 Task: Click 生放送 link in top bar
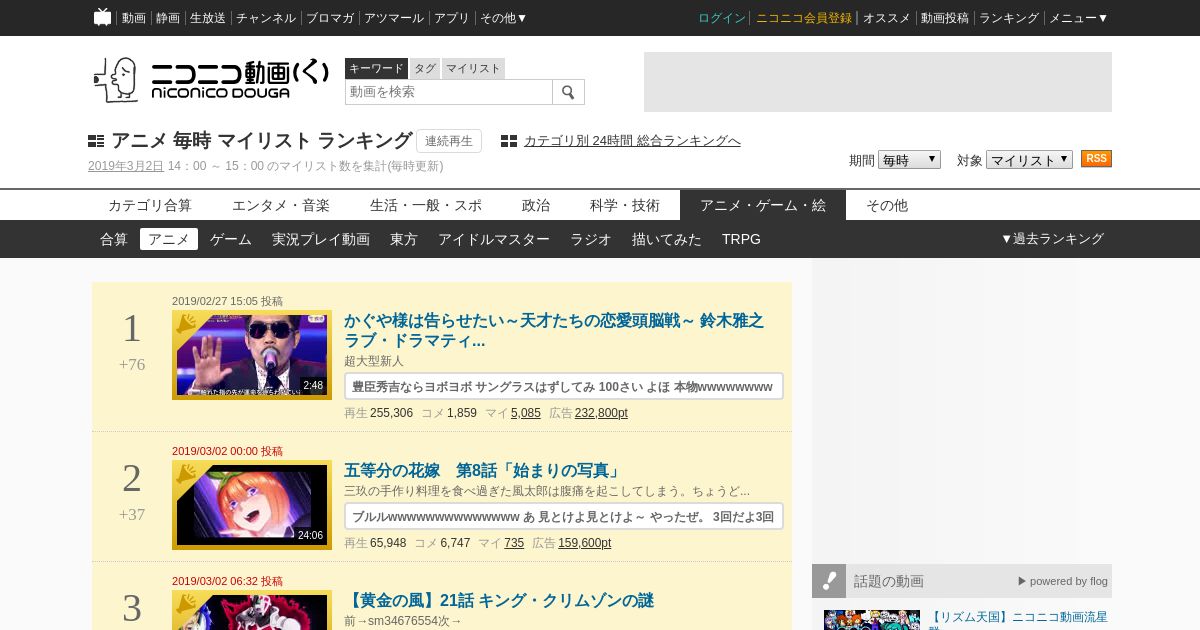click(x=208, y=18)
